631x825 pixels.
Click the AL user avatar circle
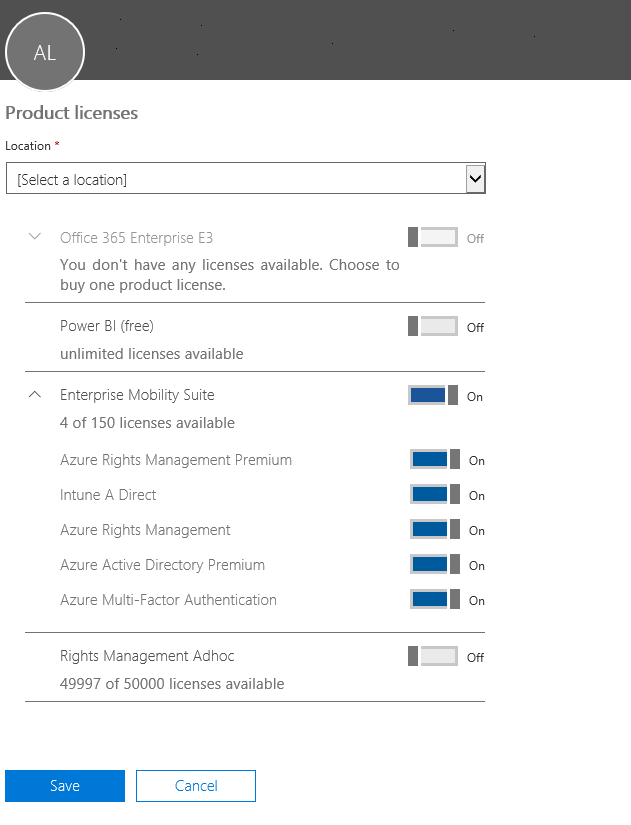45,52
